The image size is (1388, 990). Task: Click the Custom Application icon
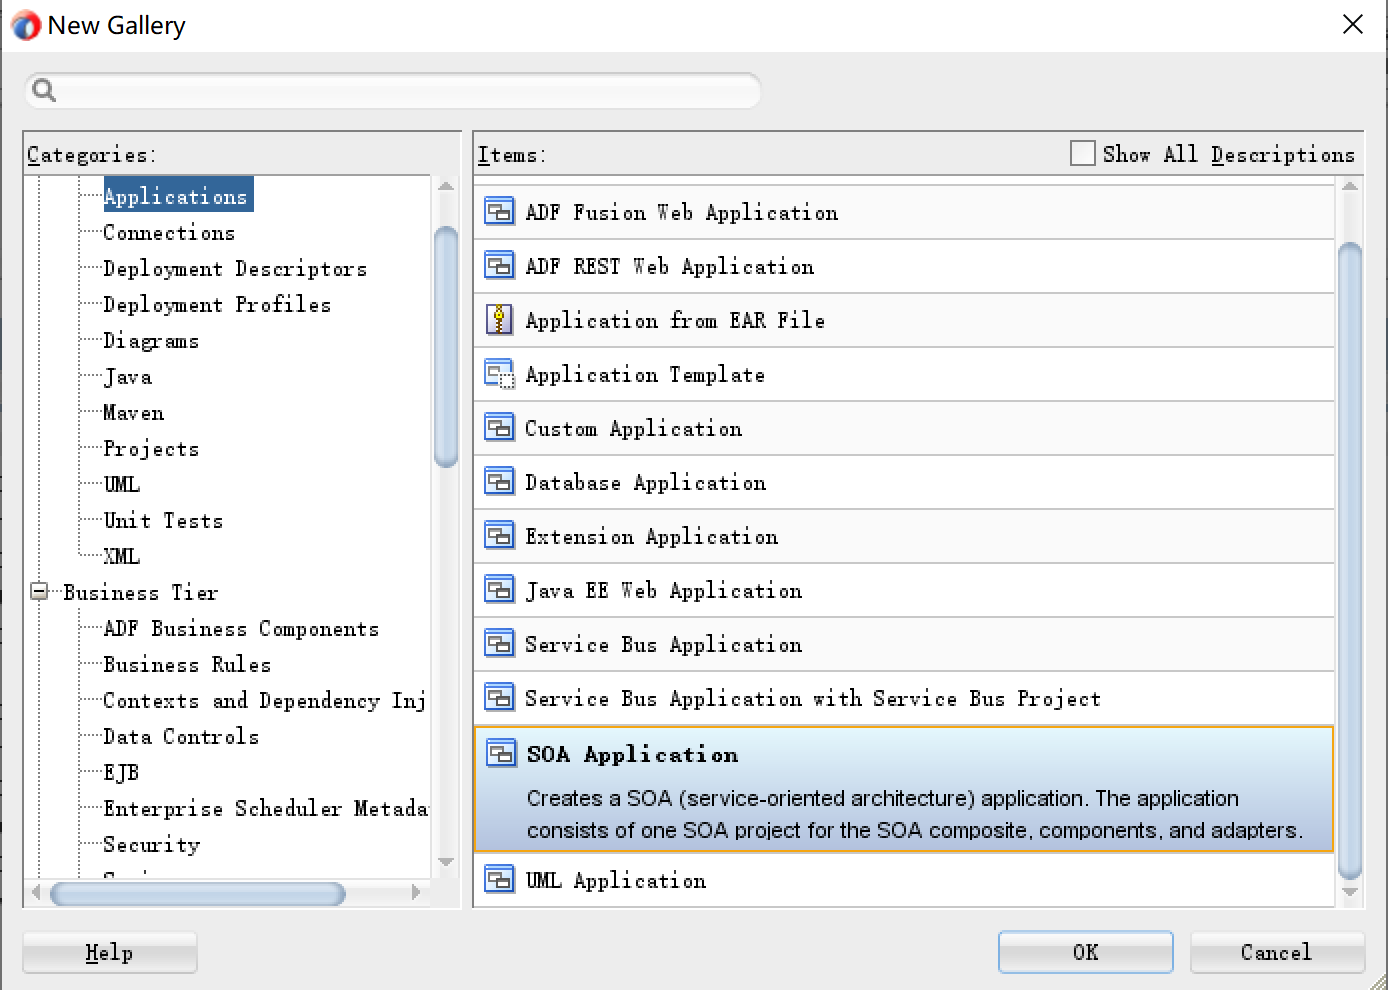[499, 427]
